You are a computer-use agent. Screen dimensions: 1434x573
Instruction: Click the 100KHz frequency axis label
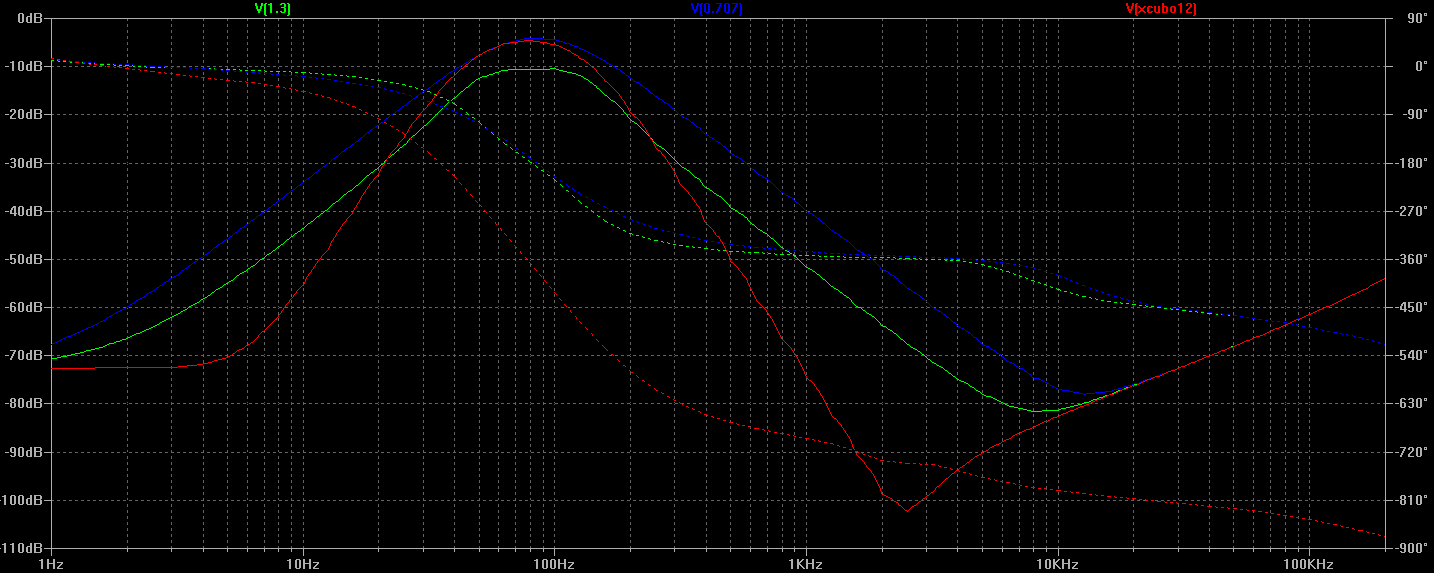click(1308, 565)
